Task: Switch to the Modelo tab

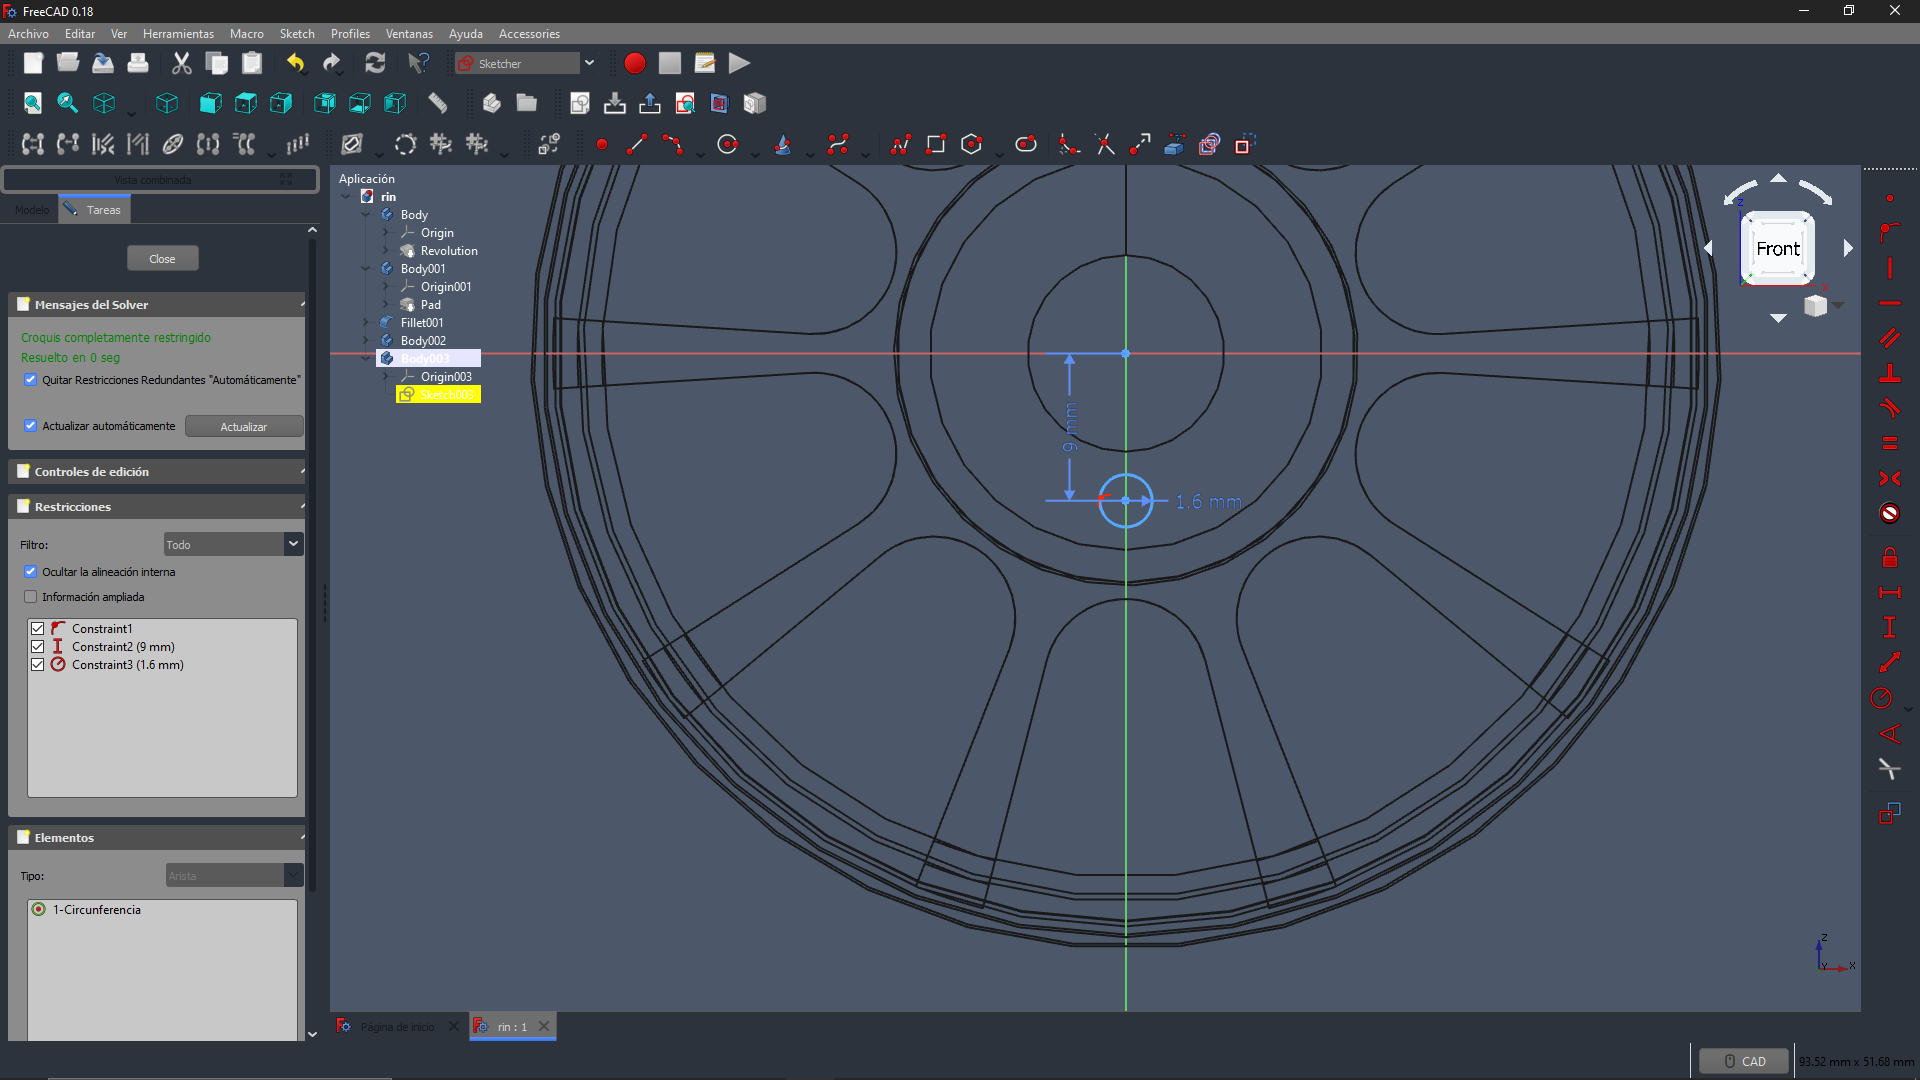Action: pyautogui.click(x=31, y=210)
